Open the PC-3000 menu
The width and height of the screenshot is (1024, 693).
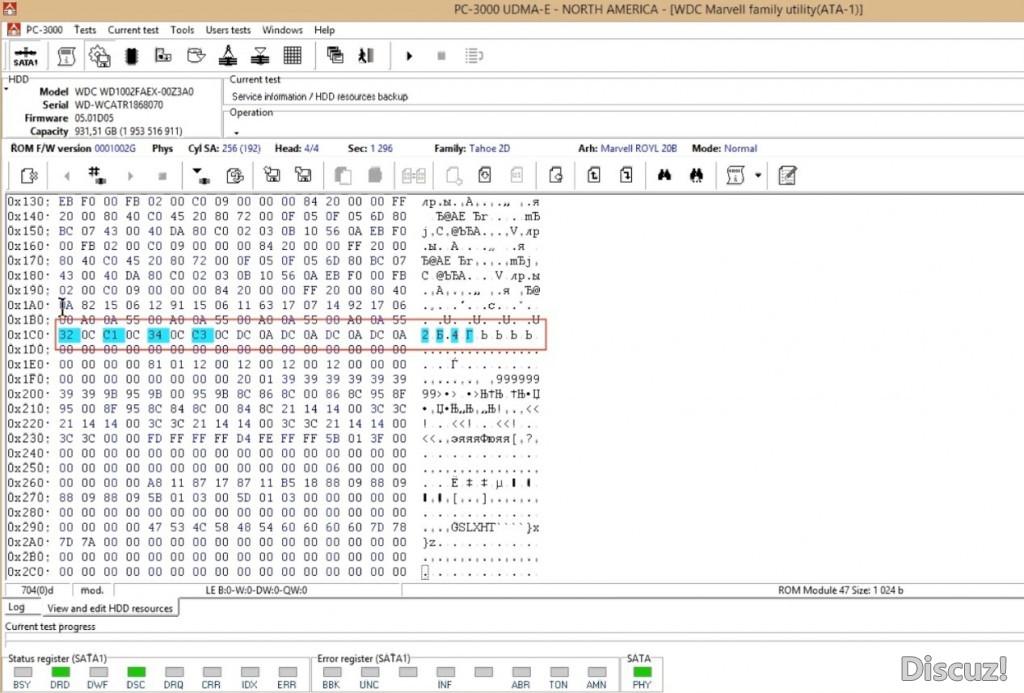click(44, 30)
